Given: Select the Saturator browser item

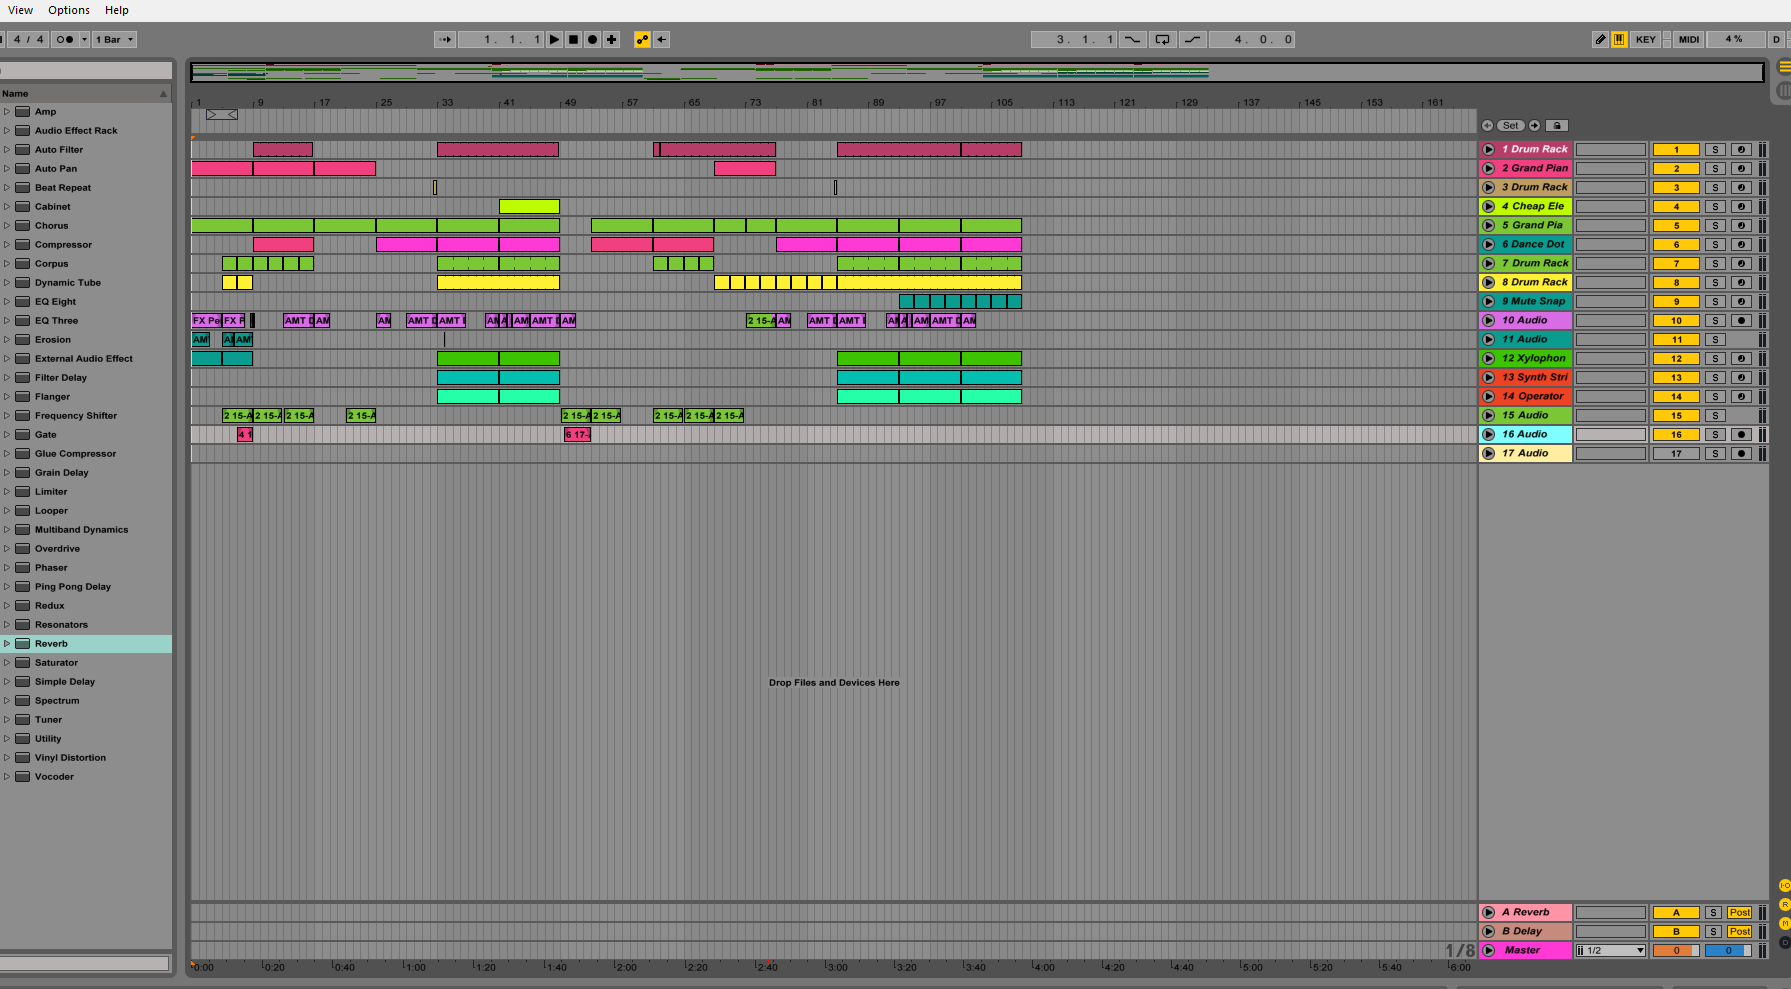Looking at the screenshot, I should point(56,663).
